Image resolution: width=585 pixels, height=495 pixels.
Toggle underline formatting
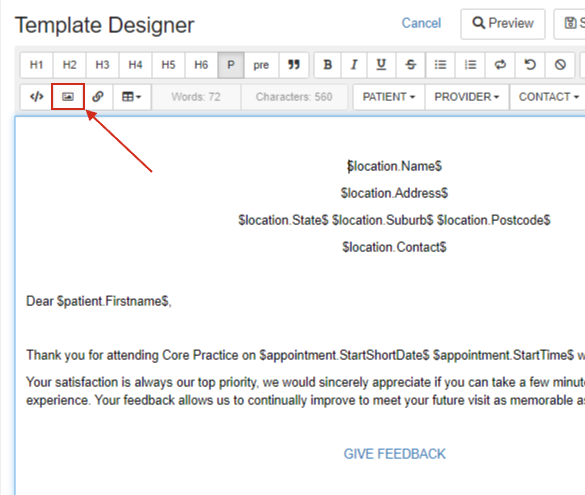tap(381, 65)
